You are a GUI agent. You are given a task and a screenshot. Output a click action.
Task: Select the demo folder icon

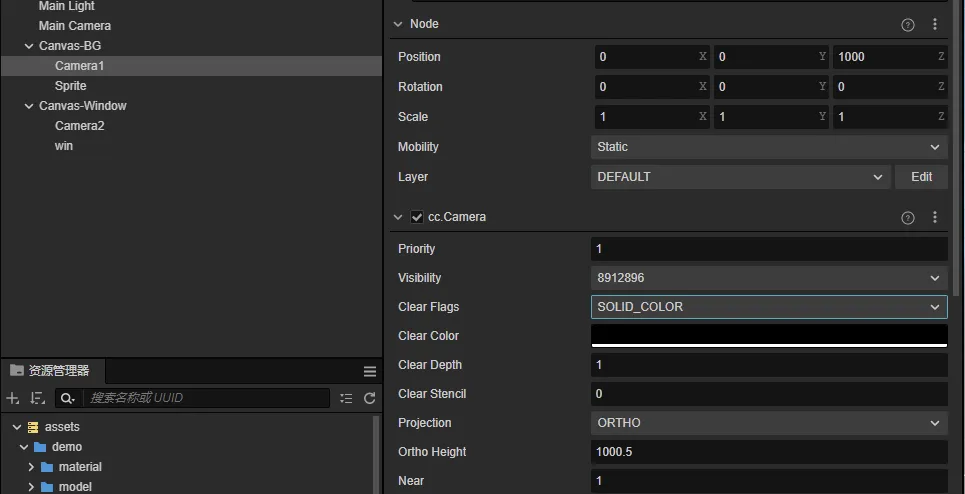point(40,447)
